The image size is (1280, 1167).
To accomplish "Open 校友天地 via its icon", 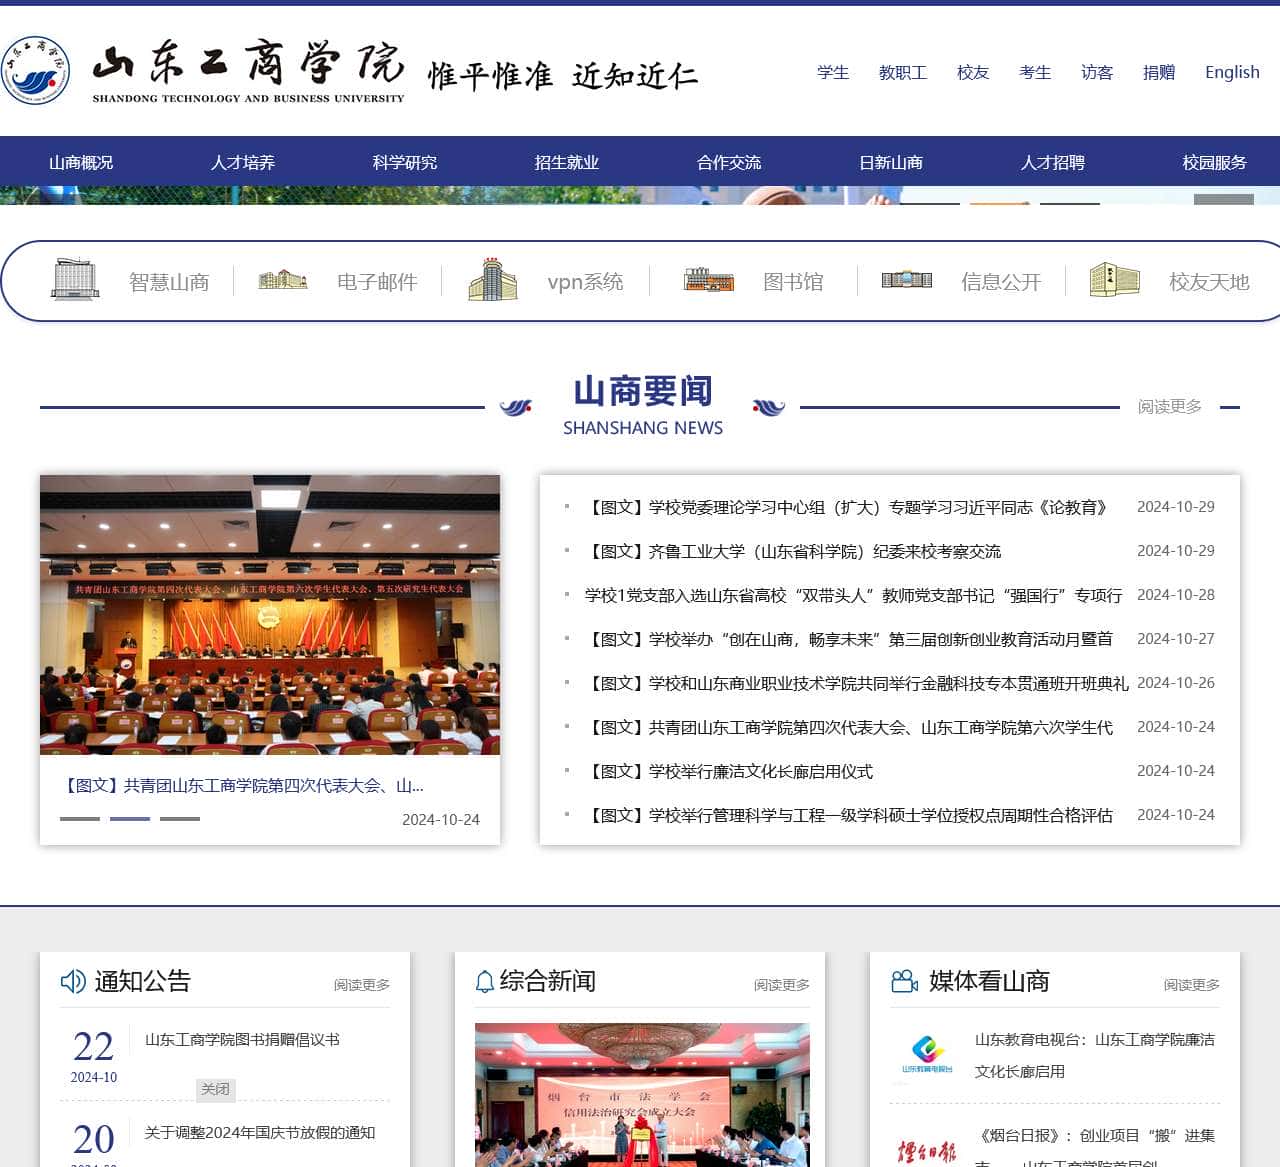I will coord(1115,280).
